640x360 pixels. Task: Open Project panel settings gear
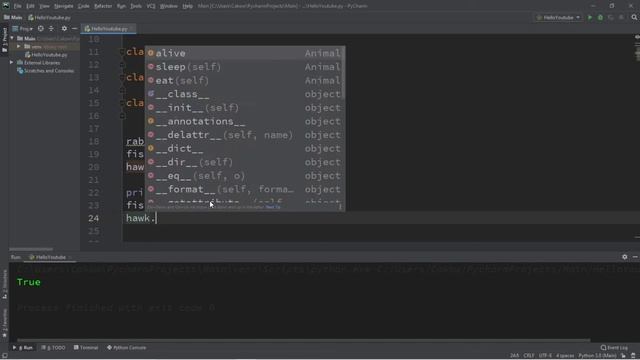64,29
